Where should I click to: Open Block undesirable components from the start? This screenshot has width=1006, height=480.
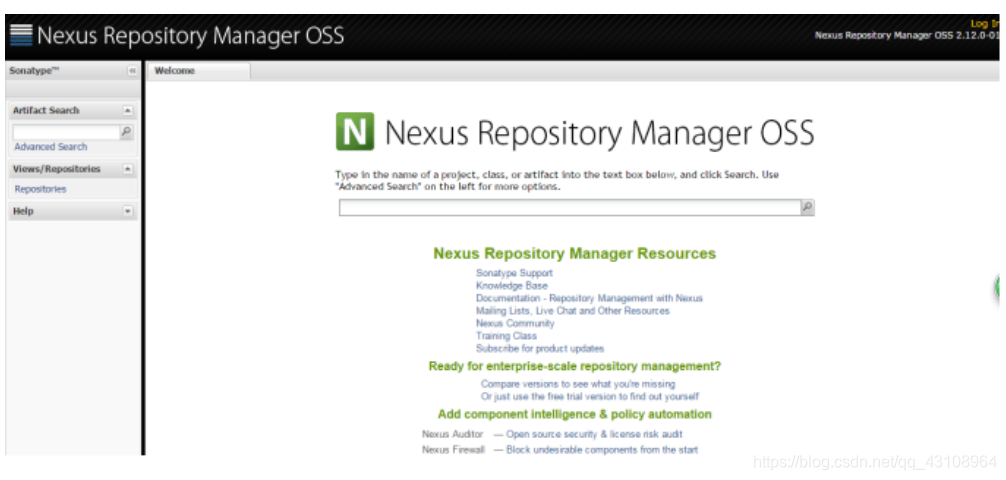(602, 450)
